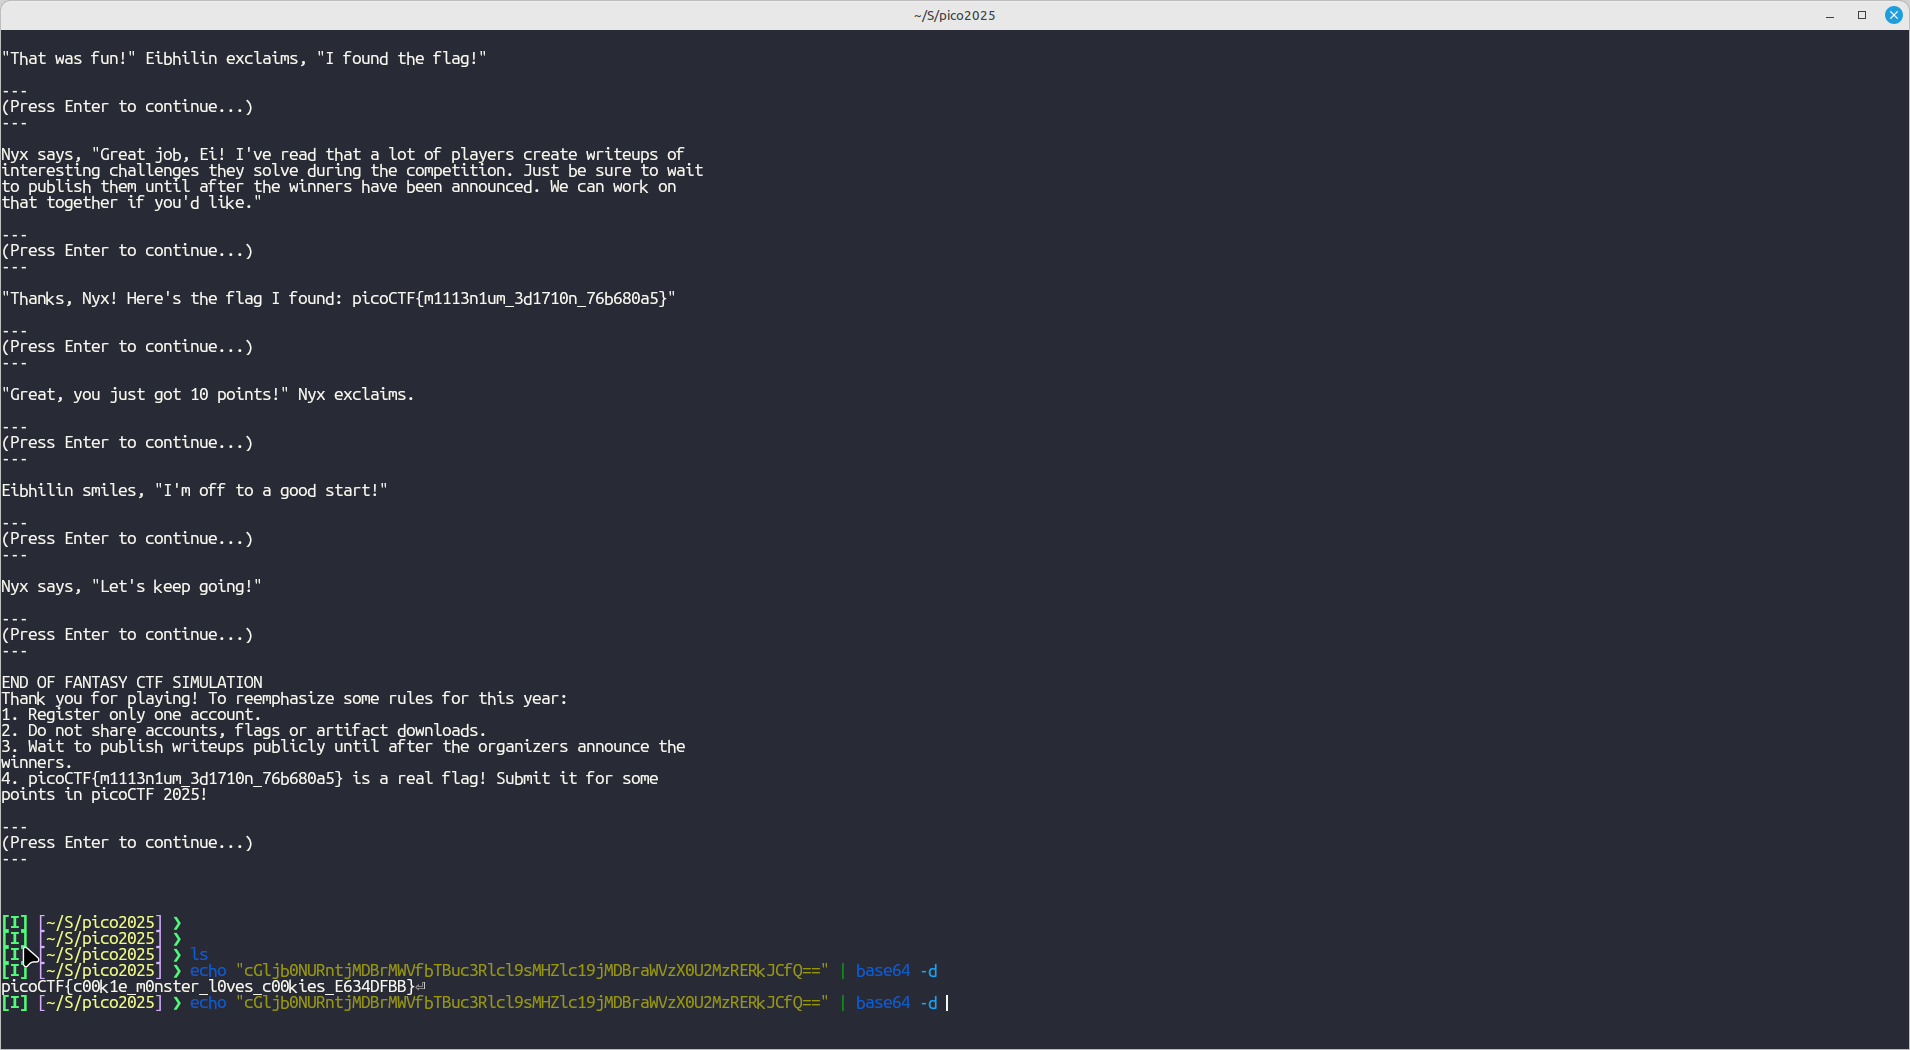Minimize the terminal window
1910x1050 pixels.
pos(1830,15)
